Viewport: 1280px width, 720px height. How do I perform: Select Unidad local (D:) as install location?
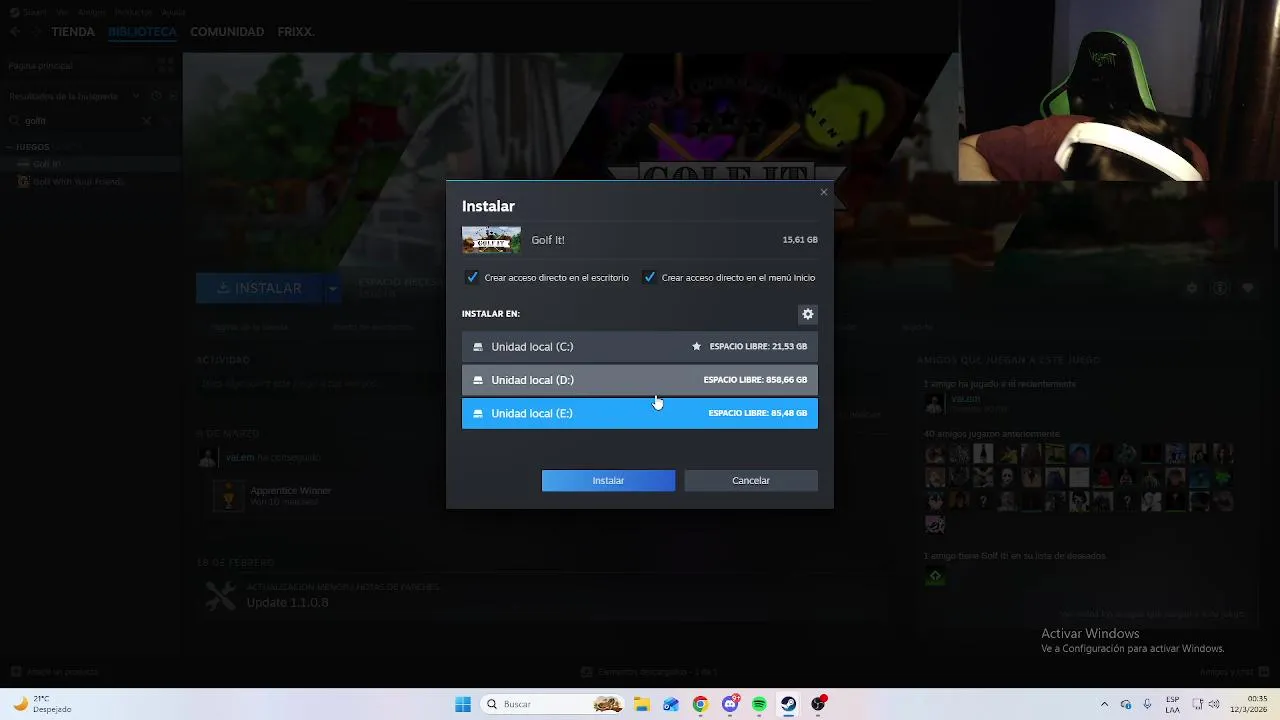(x=640, y=380)
